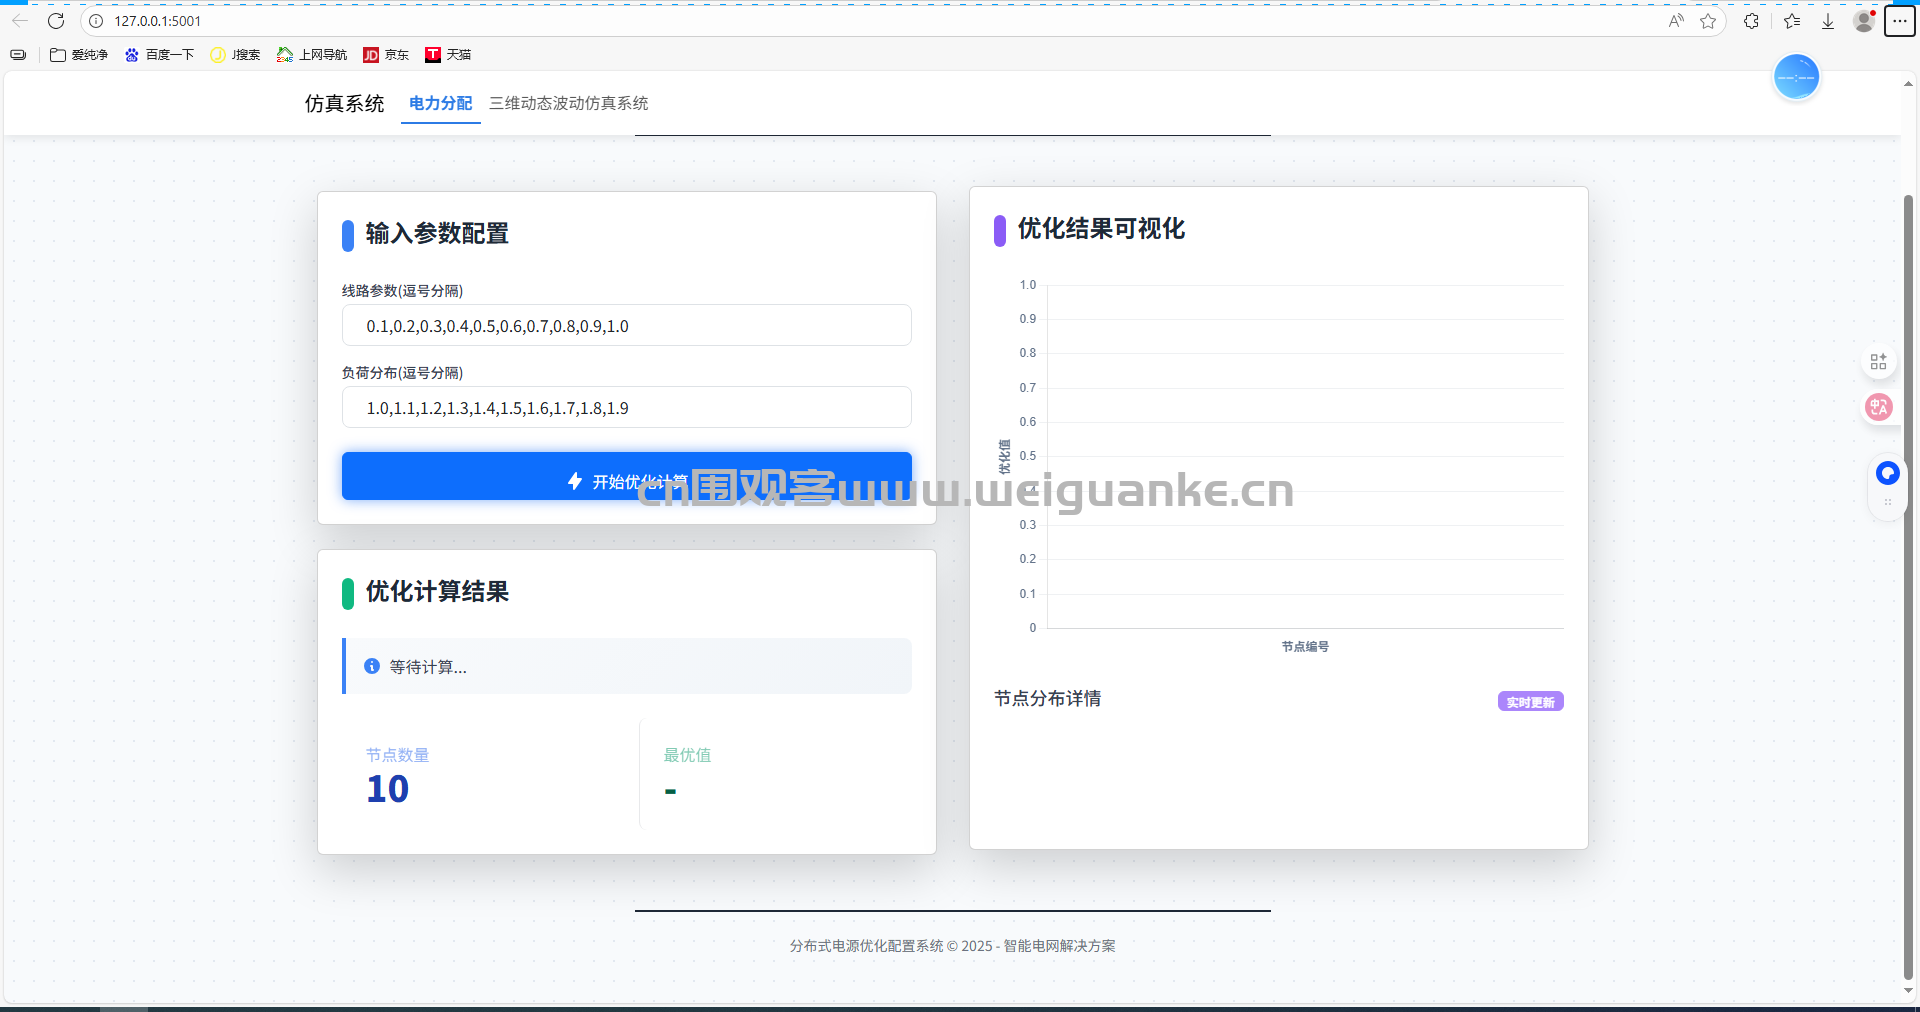Click the 线路参数 input field
1920x1012 pixels.
(x=626, y=326)
